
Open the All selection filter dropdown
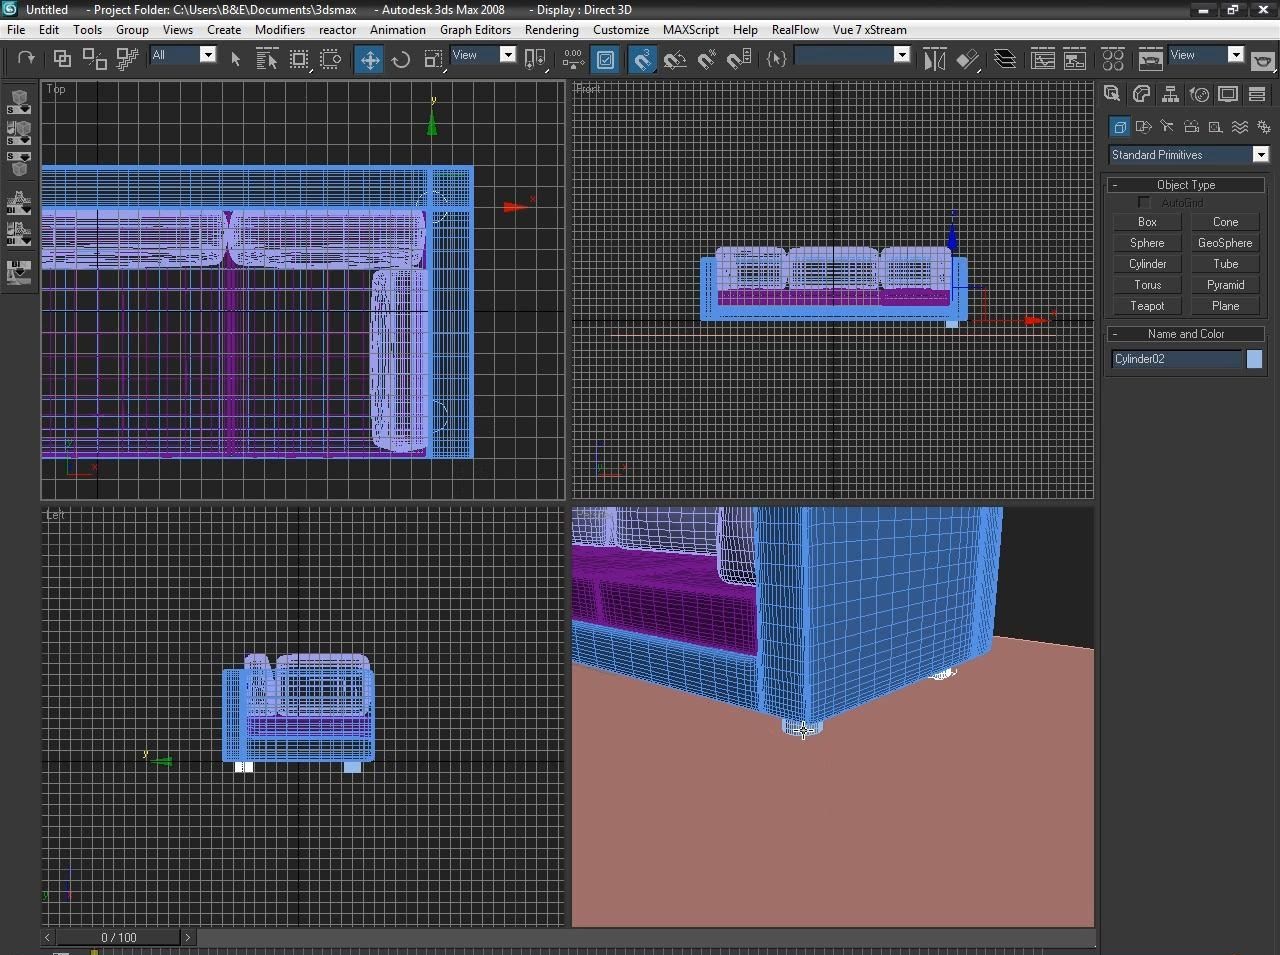pos(207,55)
